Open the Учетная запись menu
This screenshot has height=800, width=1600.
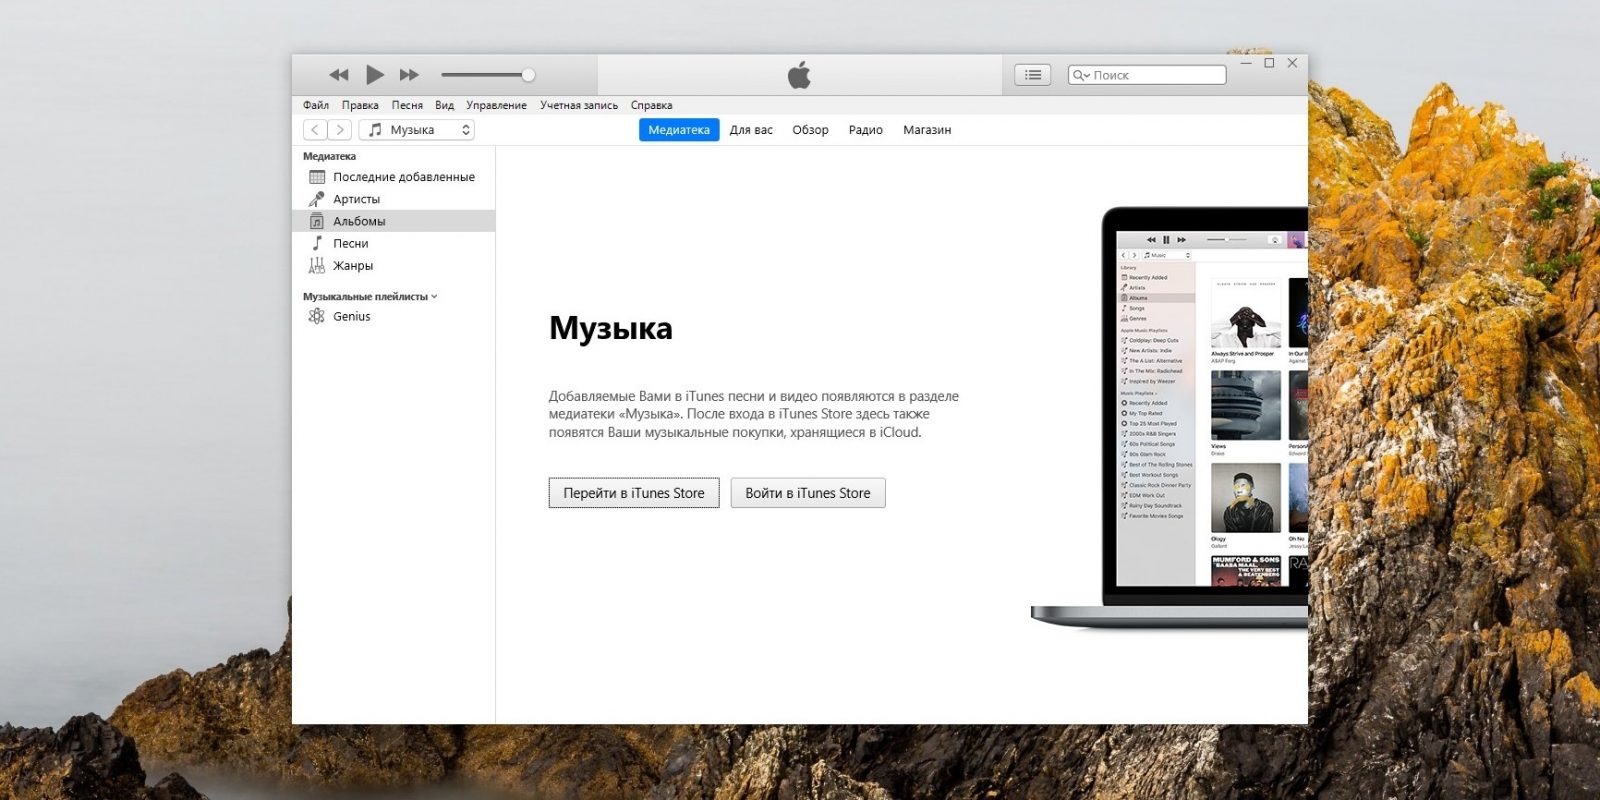(x=579, y=105)
